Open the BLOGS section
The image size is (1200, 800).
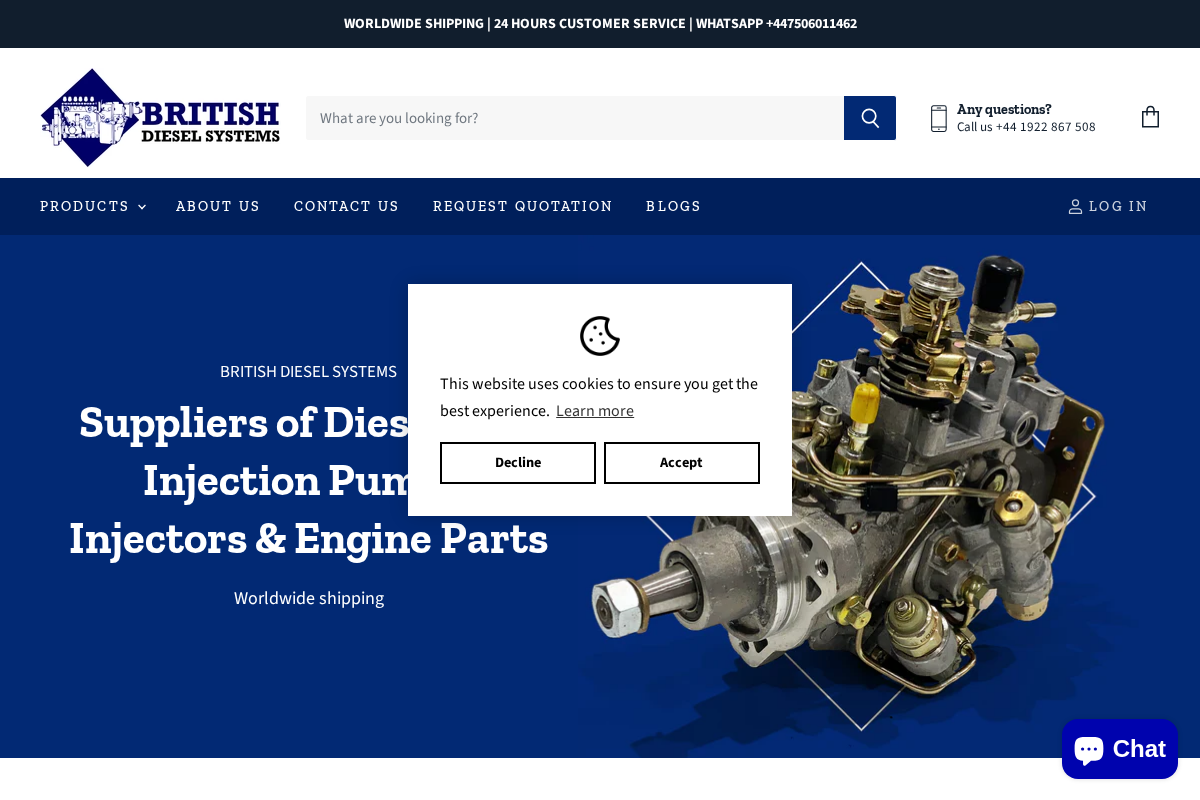[x=673, y=206]
